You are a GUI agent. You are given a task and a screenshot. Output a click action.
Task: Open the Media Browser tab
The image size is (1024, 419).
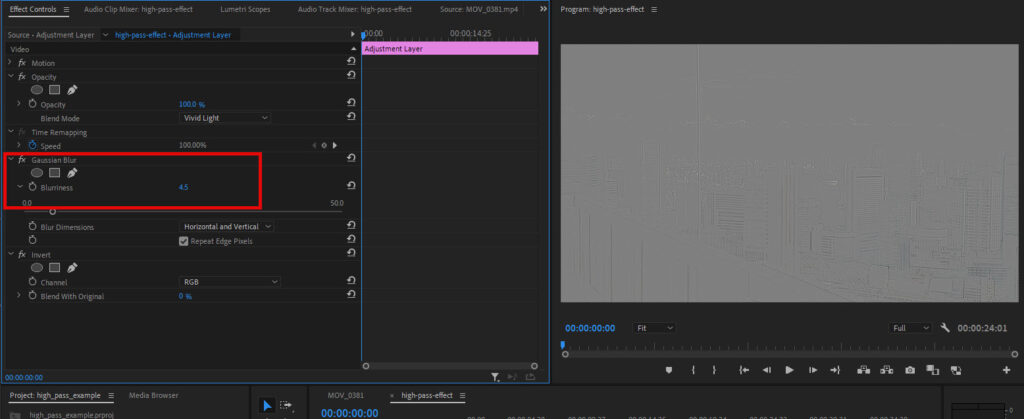tap(153, 395)
